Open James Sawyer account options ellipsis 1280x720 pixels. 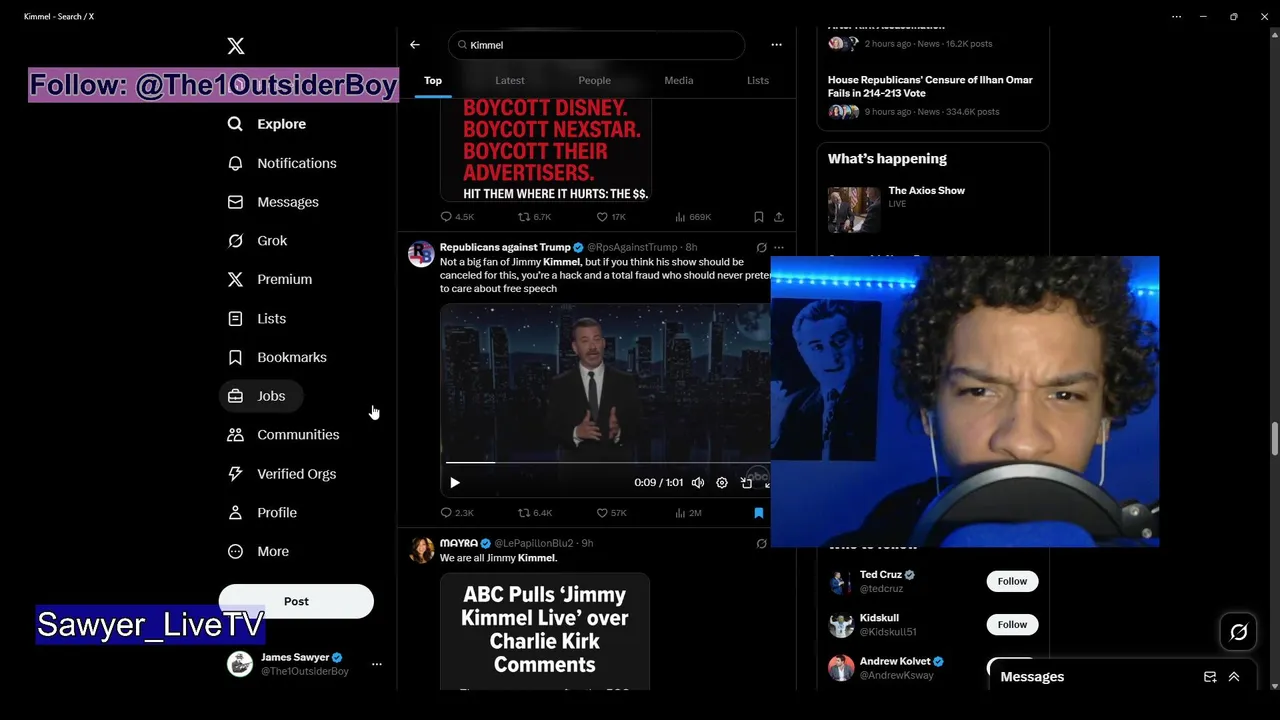click(x=377, y=664)
